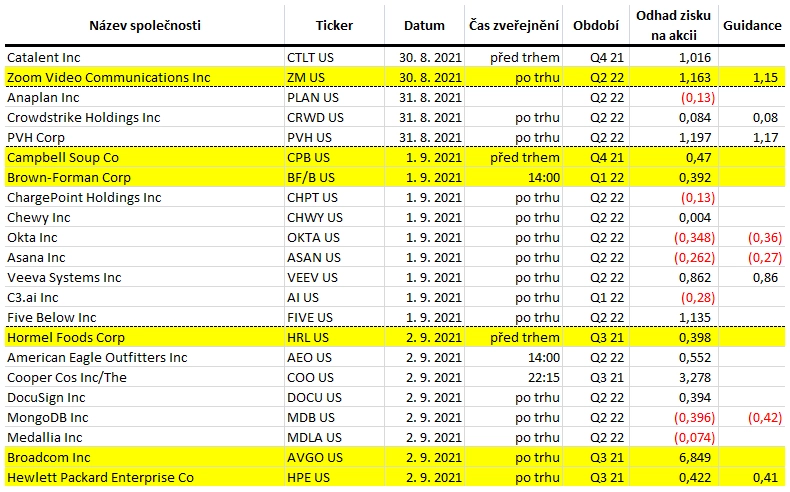Click the 'Odhad zisku na akcii' header
Screen dimensions: 790x492
tap(674, 26)
